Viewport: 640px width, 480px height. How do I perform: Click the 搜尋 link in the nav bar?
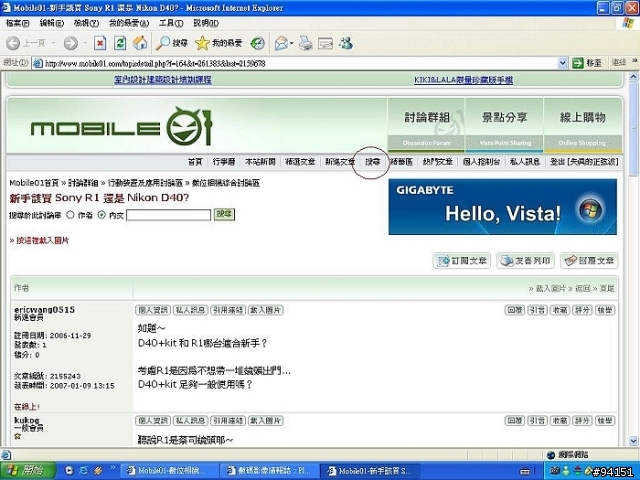coord(372,162)
